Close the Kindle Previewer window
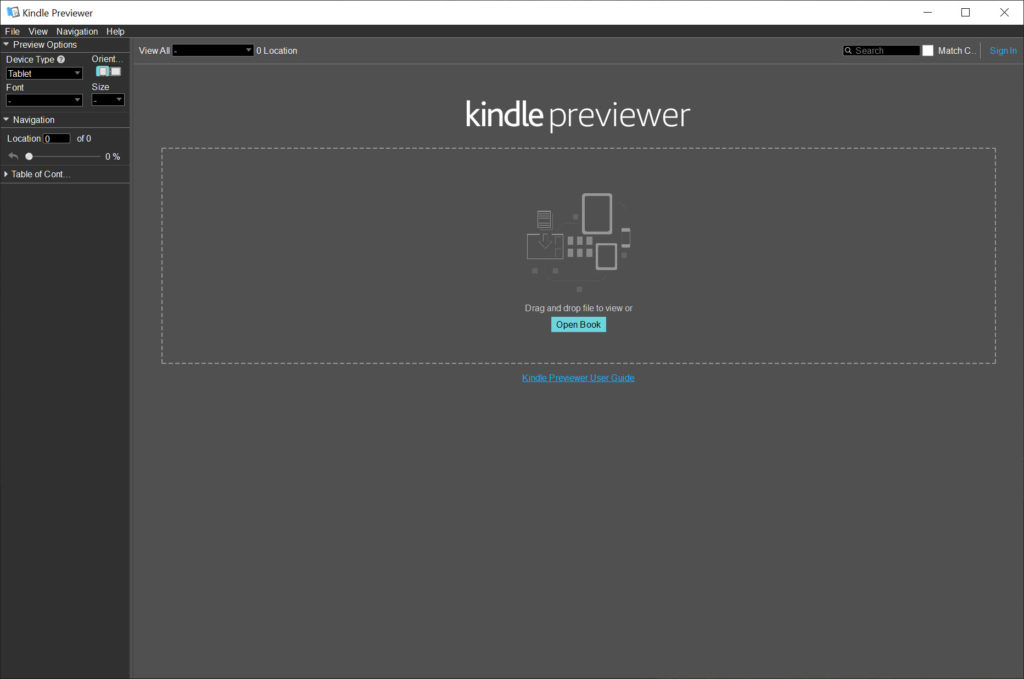The image size is (1024, 679). click(x=1004, y=12)
